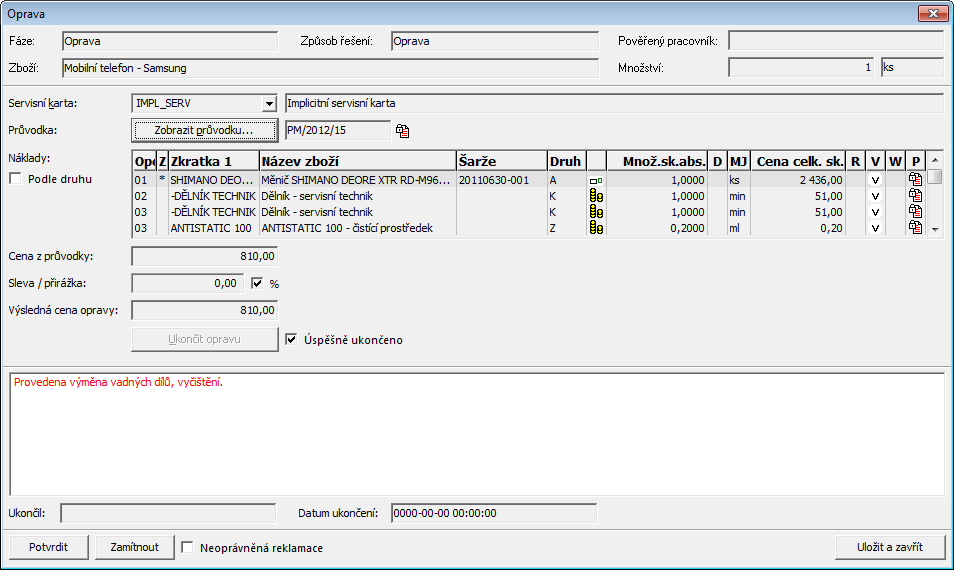Click the coins icon in row 02 Dělník
Image resolution: width=954 pixels, height=570 pixels.
(x=596, y=196)
